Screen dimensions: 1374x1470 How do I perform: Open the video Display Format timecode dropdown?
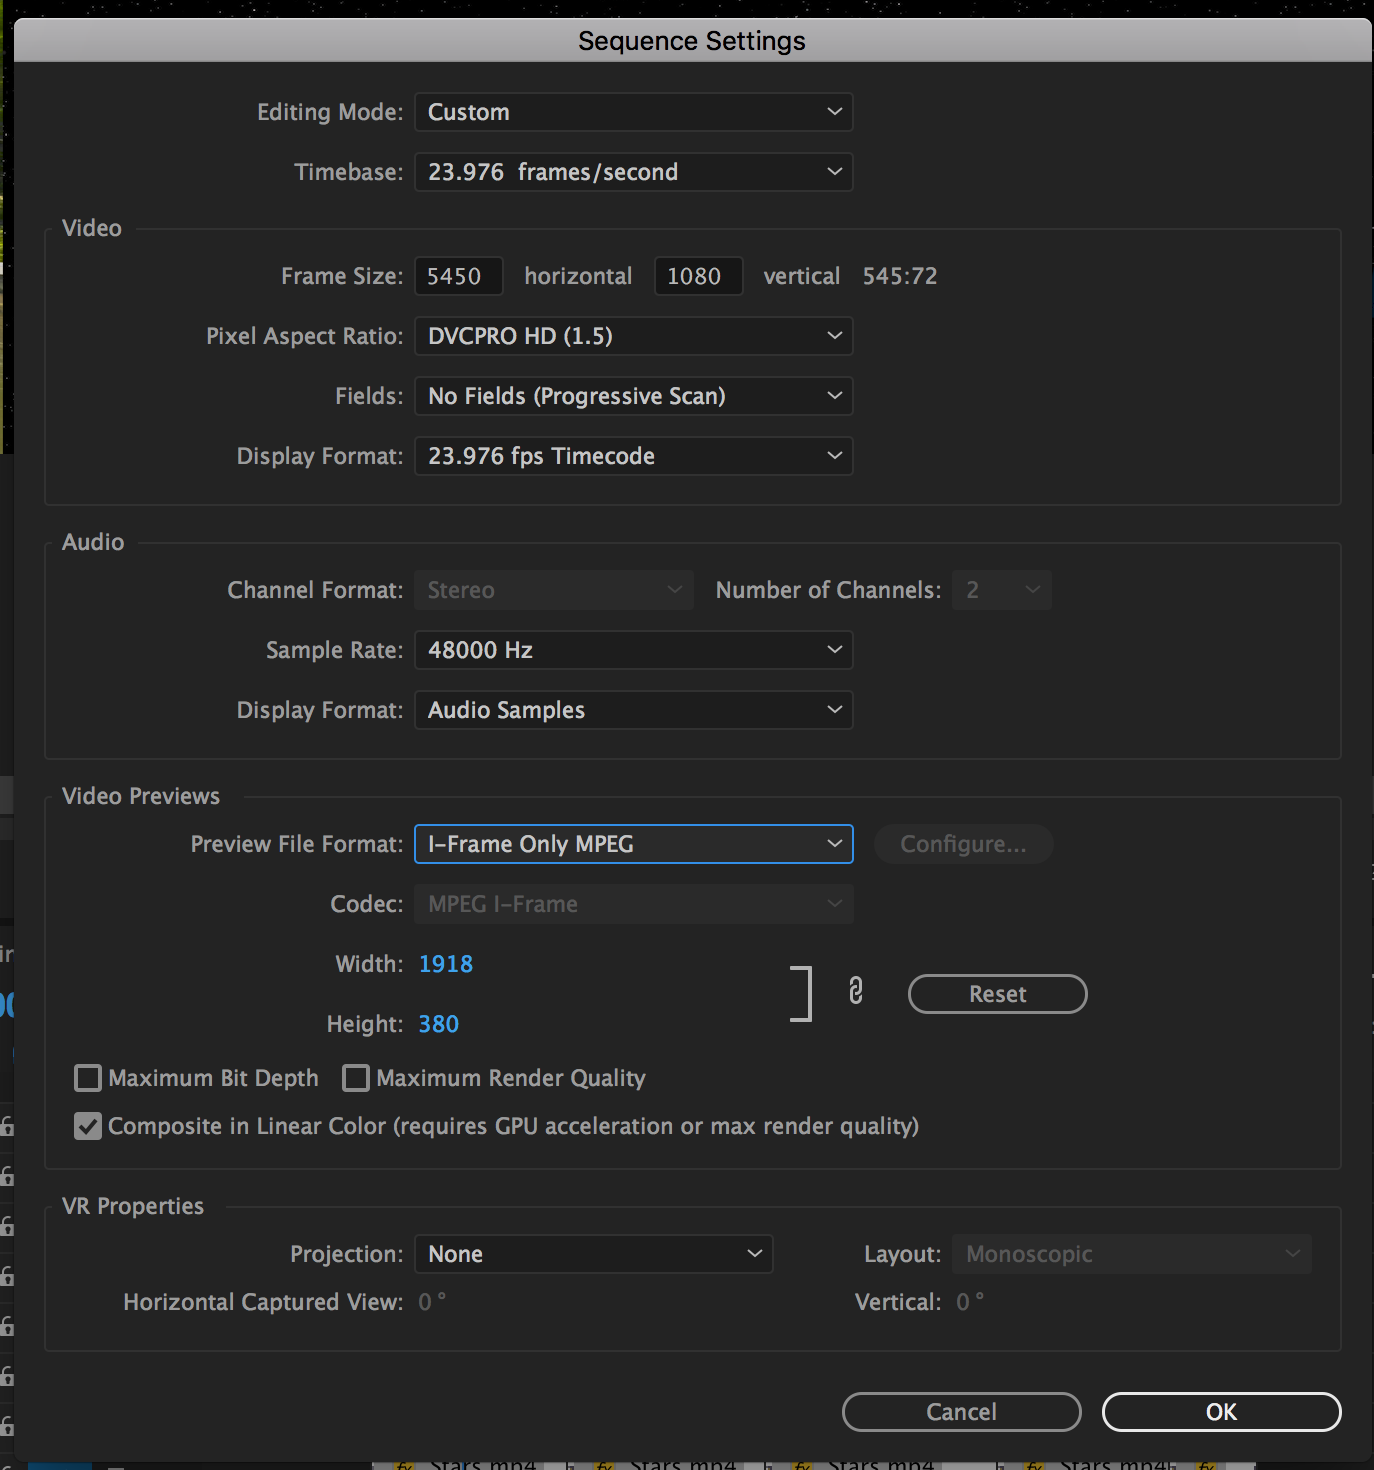(x=634, y=456)
